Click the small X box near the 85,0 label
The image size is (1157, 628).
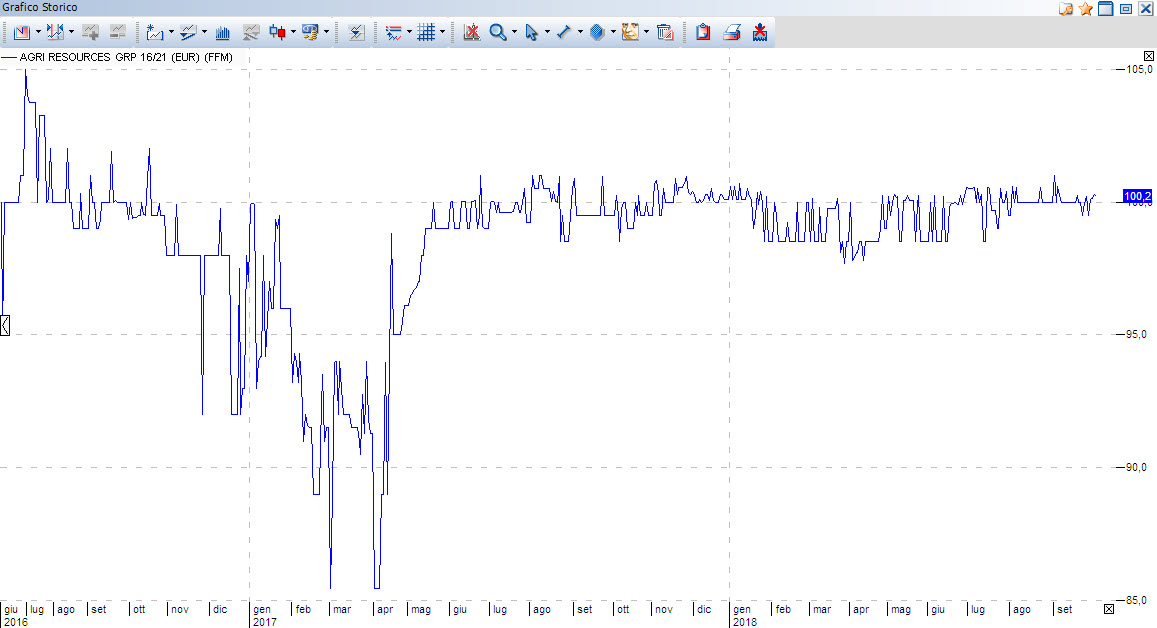click(1109, 609)
